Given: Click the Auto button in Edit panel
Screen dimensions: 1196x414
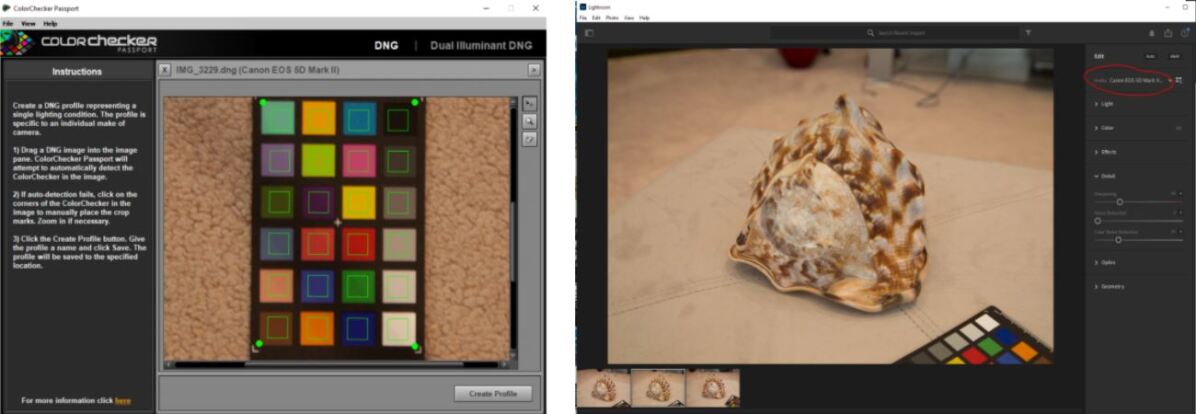Looking at the screenshot, I should tap(1150, 56).
